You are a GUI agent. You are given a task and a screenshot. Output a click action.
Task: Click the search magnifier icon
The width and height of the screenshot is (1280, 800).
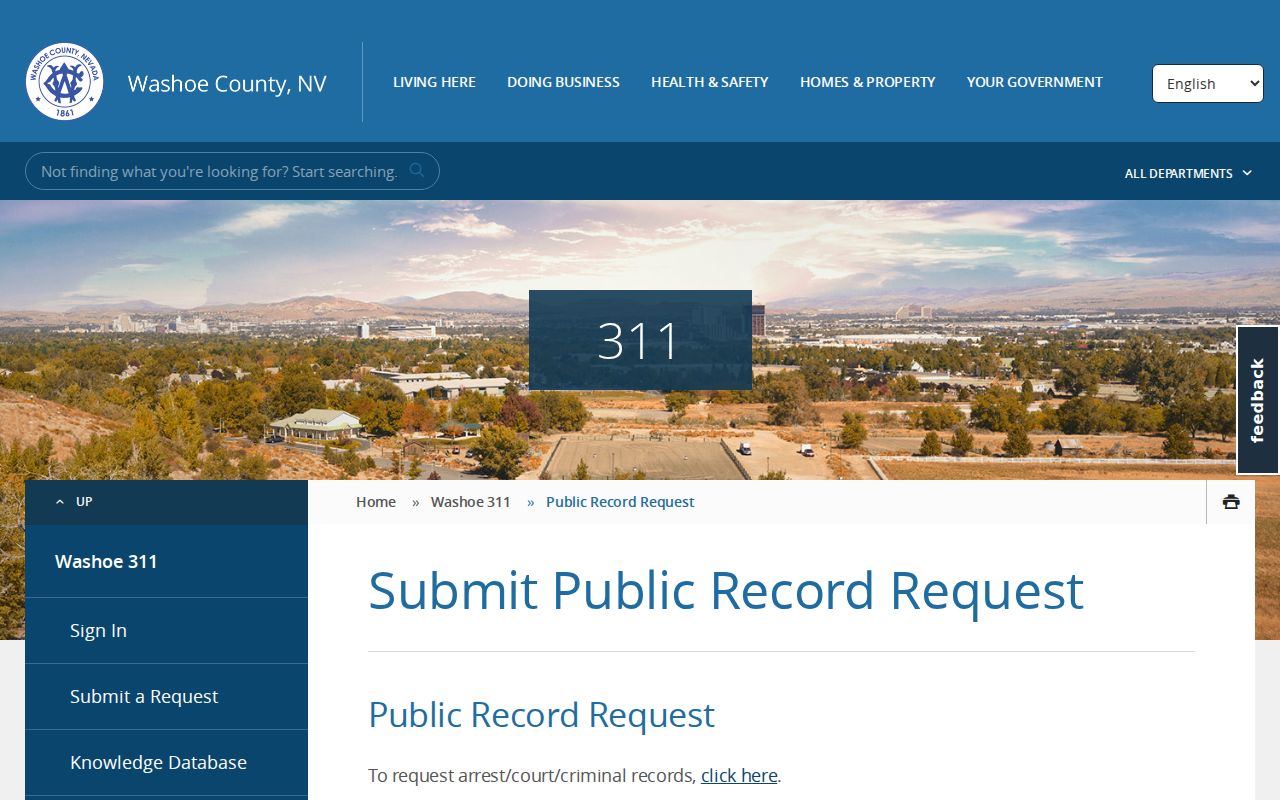coord(417,171)
